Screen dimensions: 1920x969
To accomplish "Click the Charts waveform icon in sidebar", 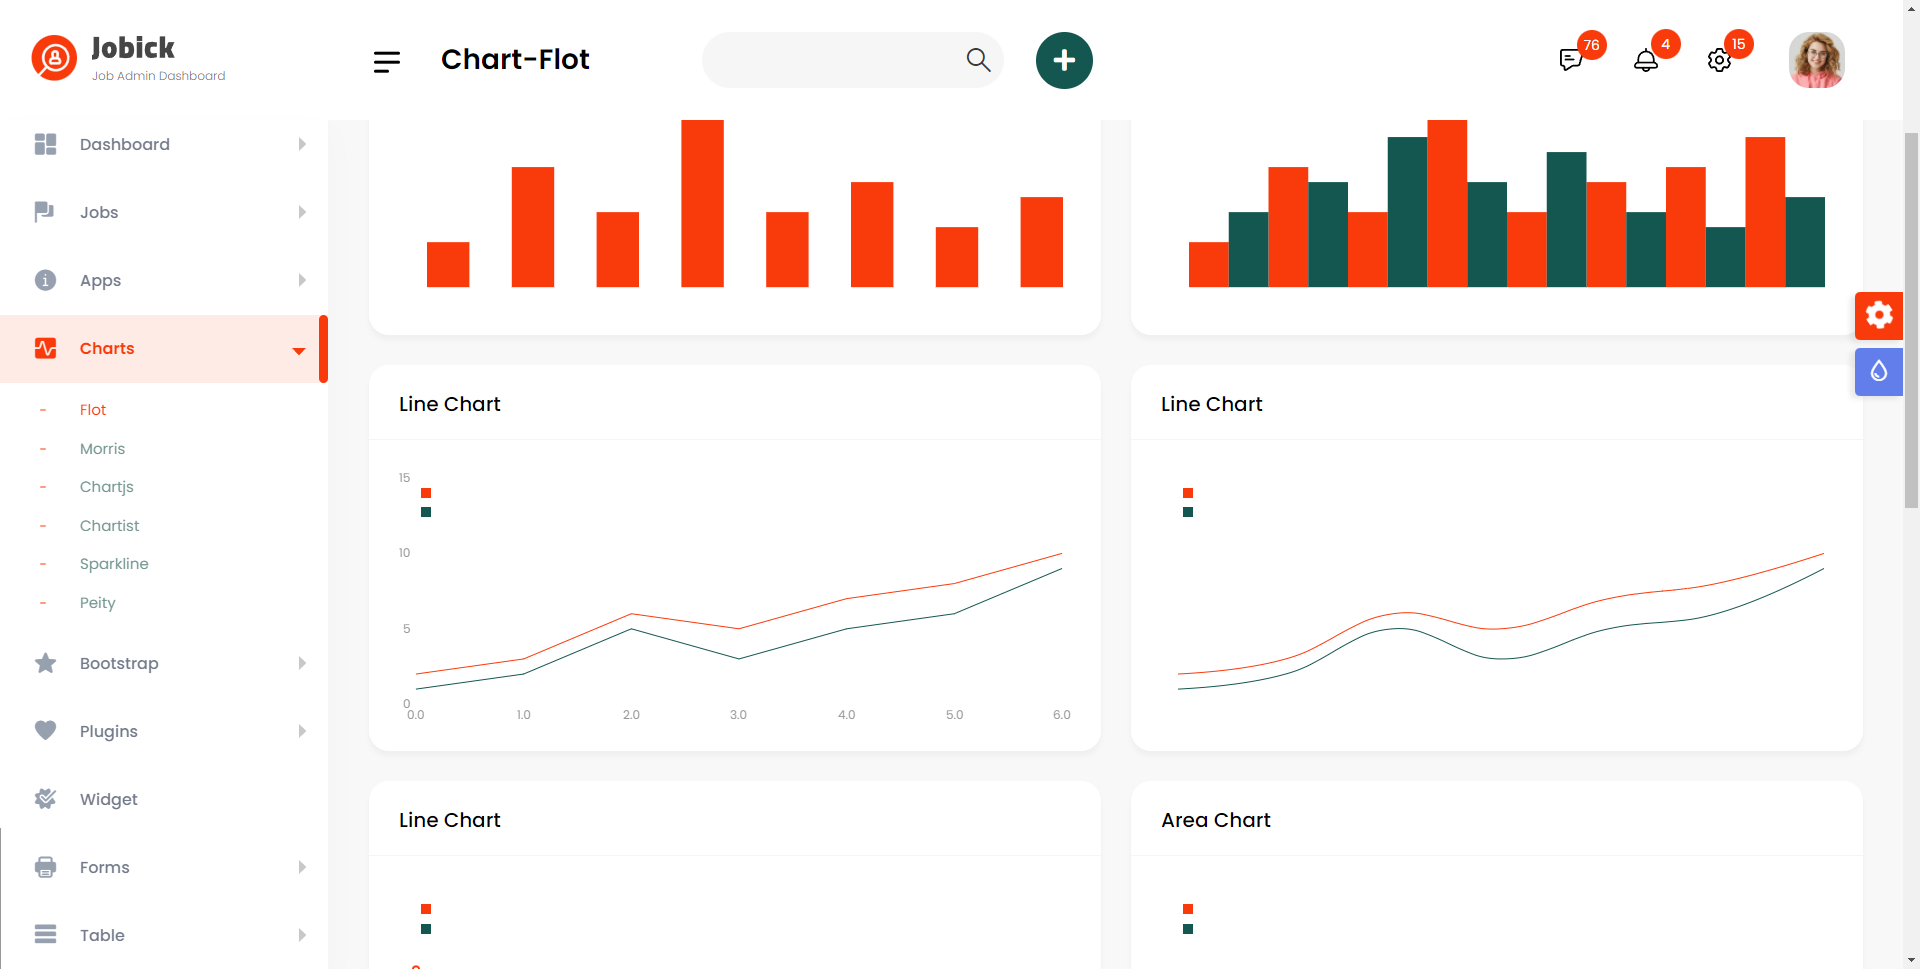I will click(45, 348).
